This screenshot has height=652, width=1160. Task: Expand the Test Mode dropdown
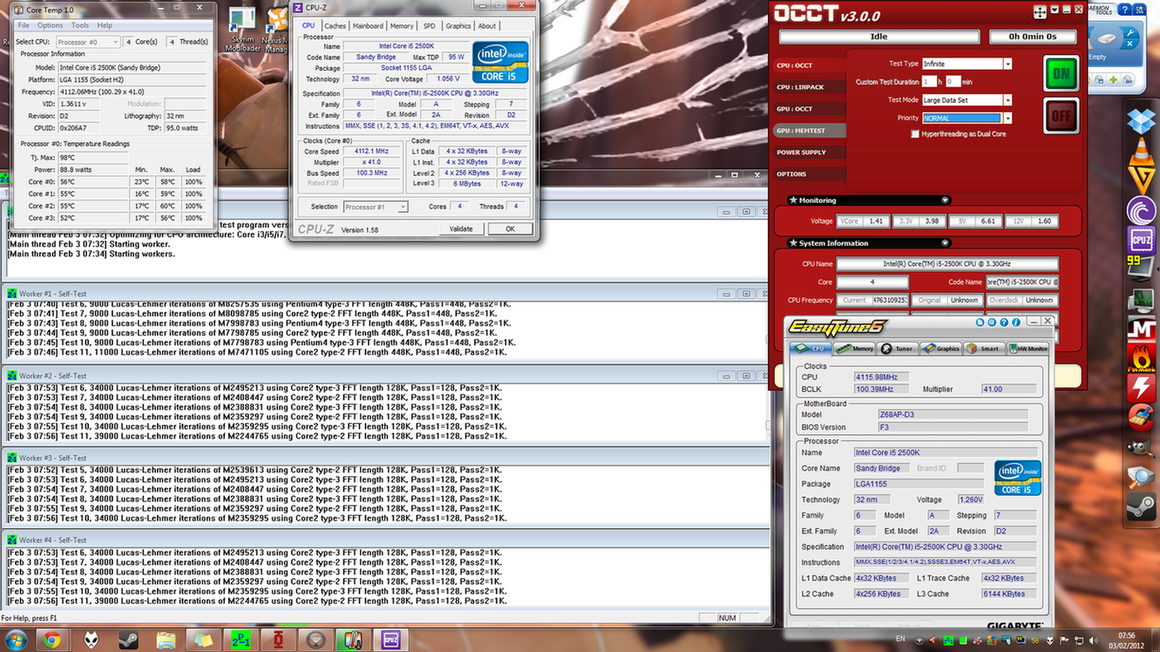(x=1007, y=100)
